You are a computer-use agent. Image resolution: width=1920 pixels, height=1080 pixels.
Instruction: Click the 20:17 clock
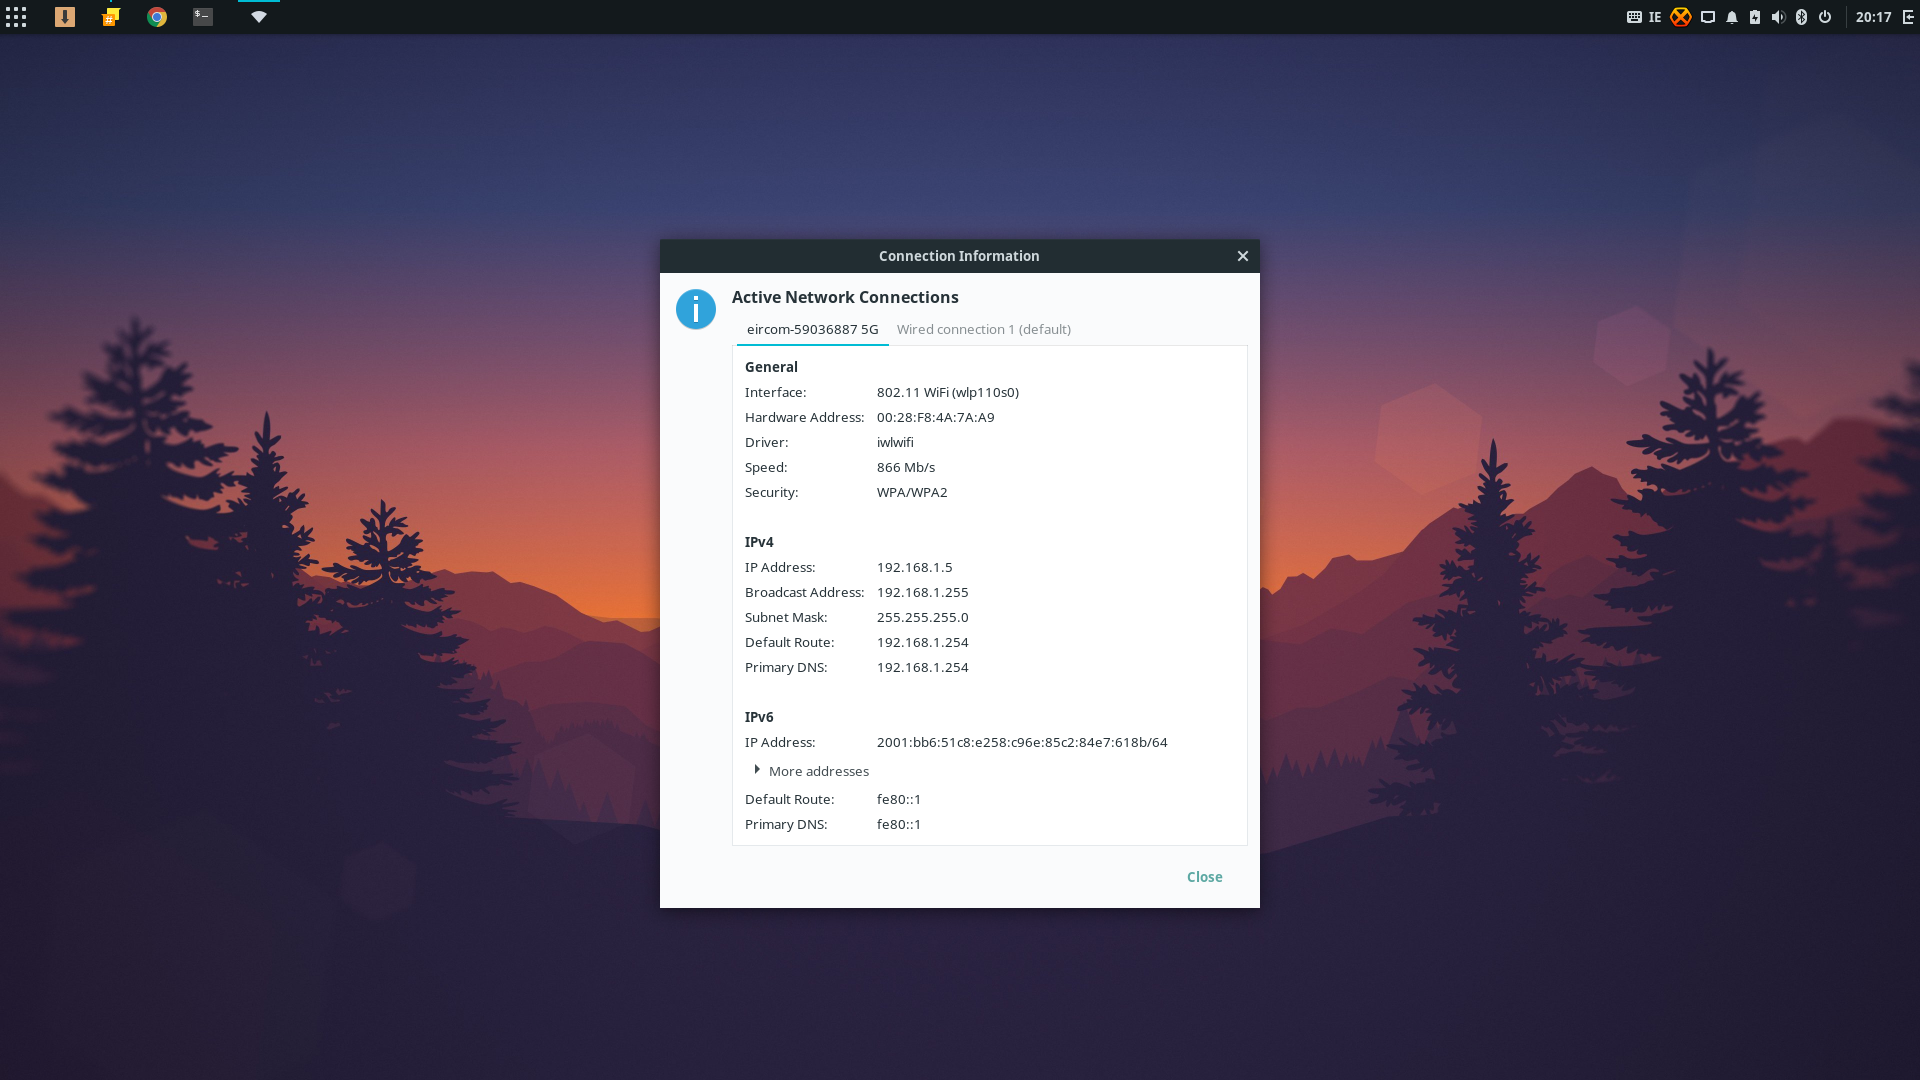pyautogui.click(x=1874, y=17)
